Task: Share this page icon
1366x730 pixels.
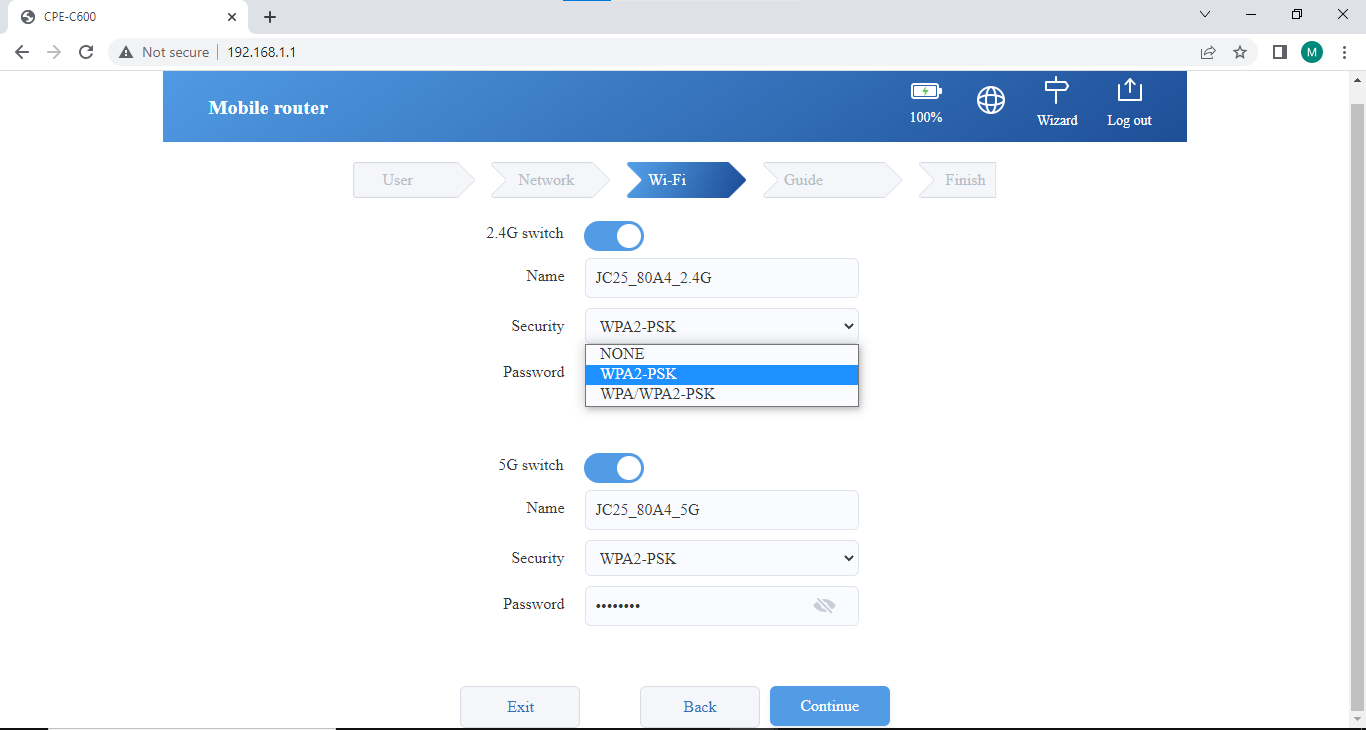Action: pos(1208,52)
